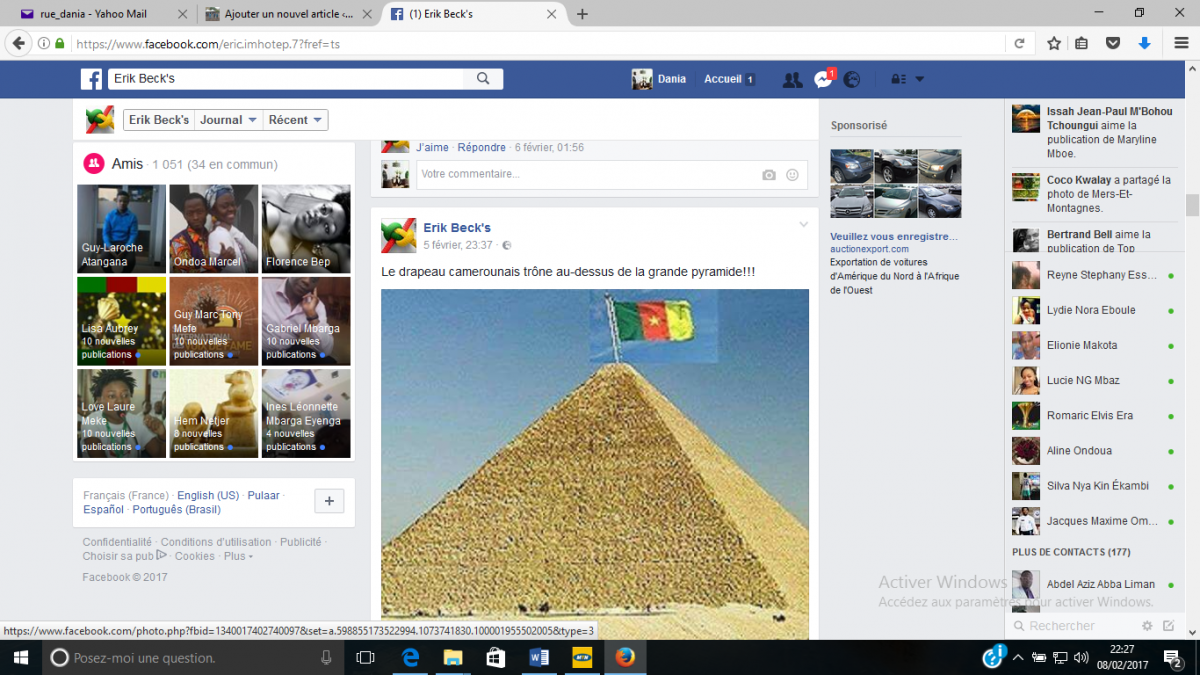Open Windows Store from taskbar
Viewport: 1200px width, 675px height.
tap(496, 658)
